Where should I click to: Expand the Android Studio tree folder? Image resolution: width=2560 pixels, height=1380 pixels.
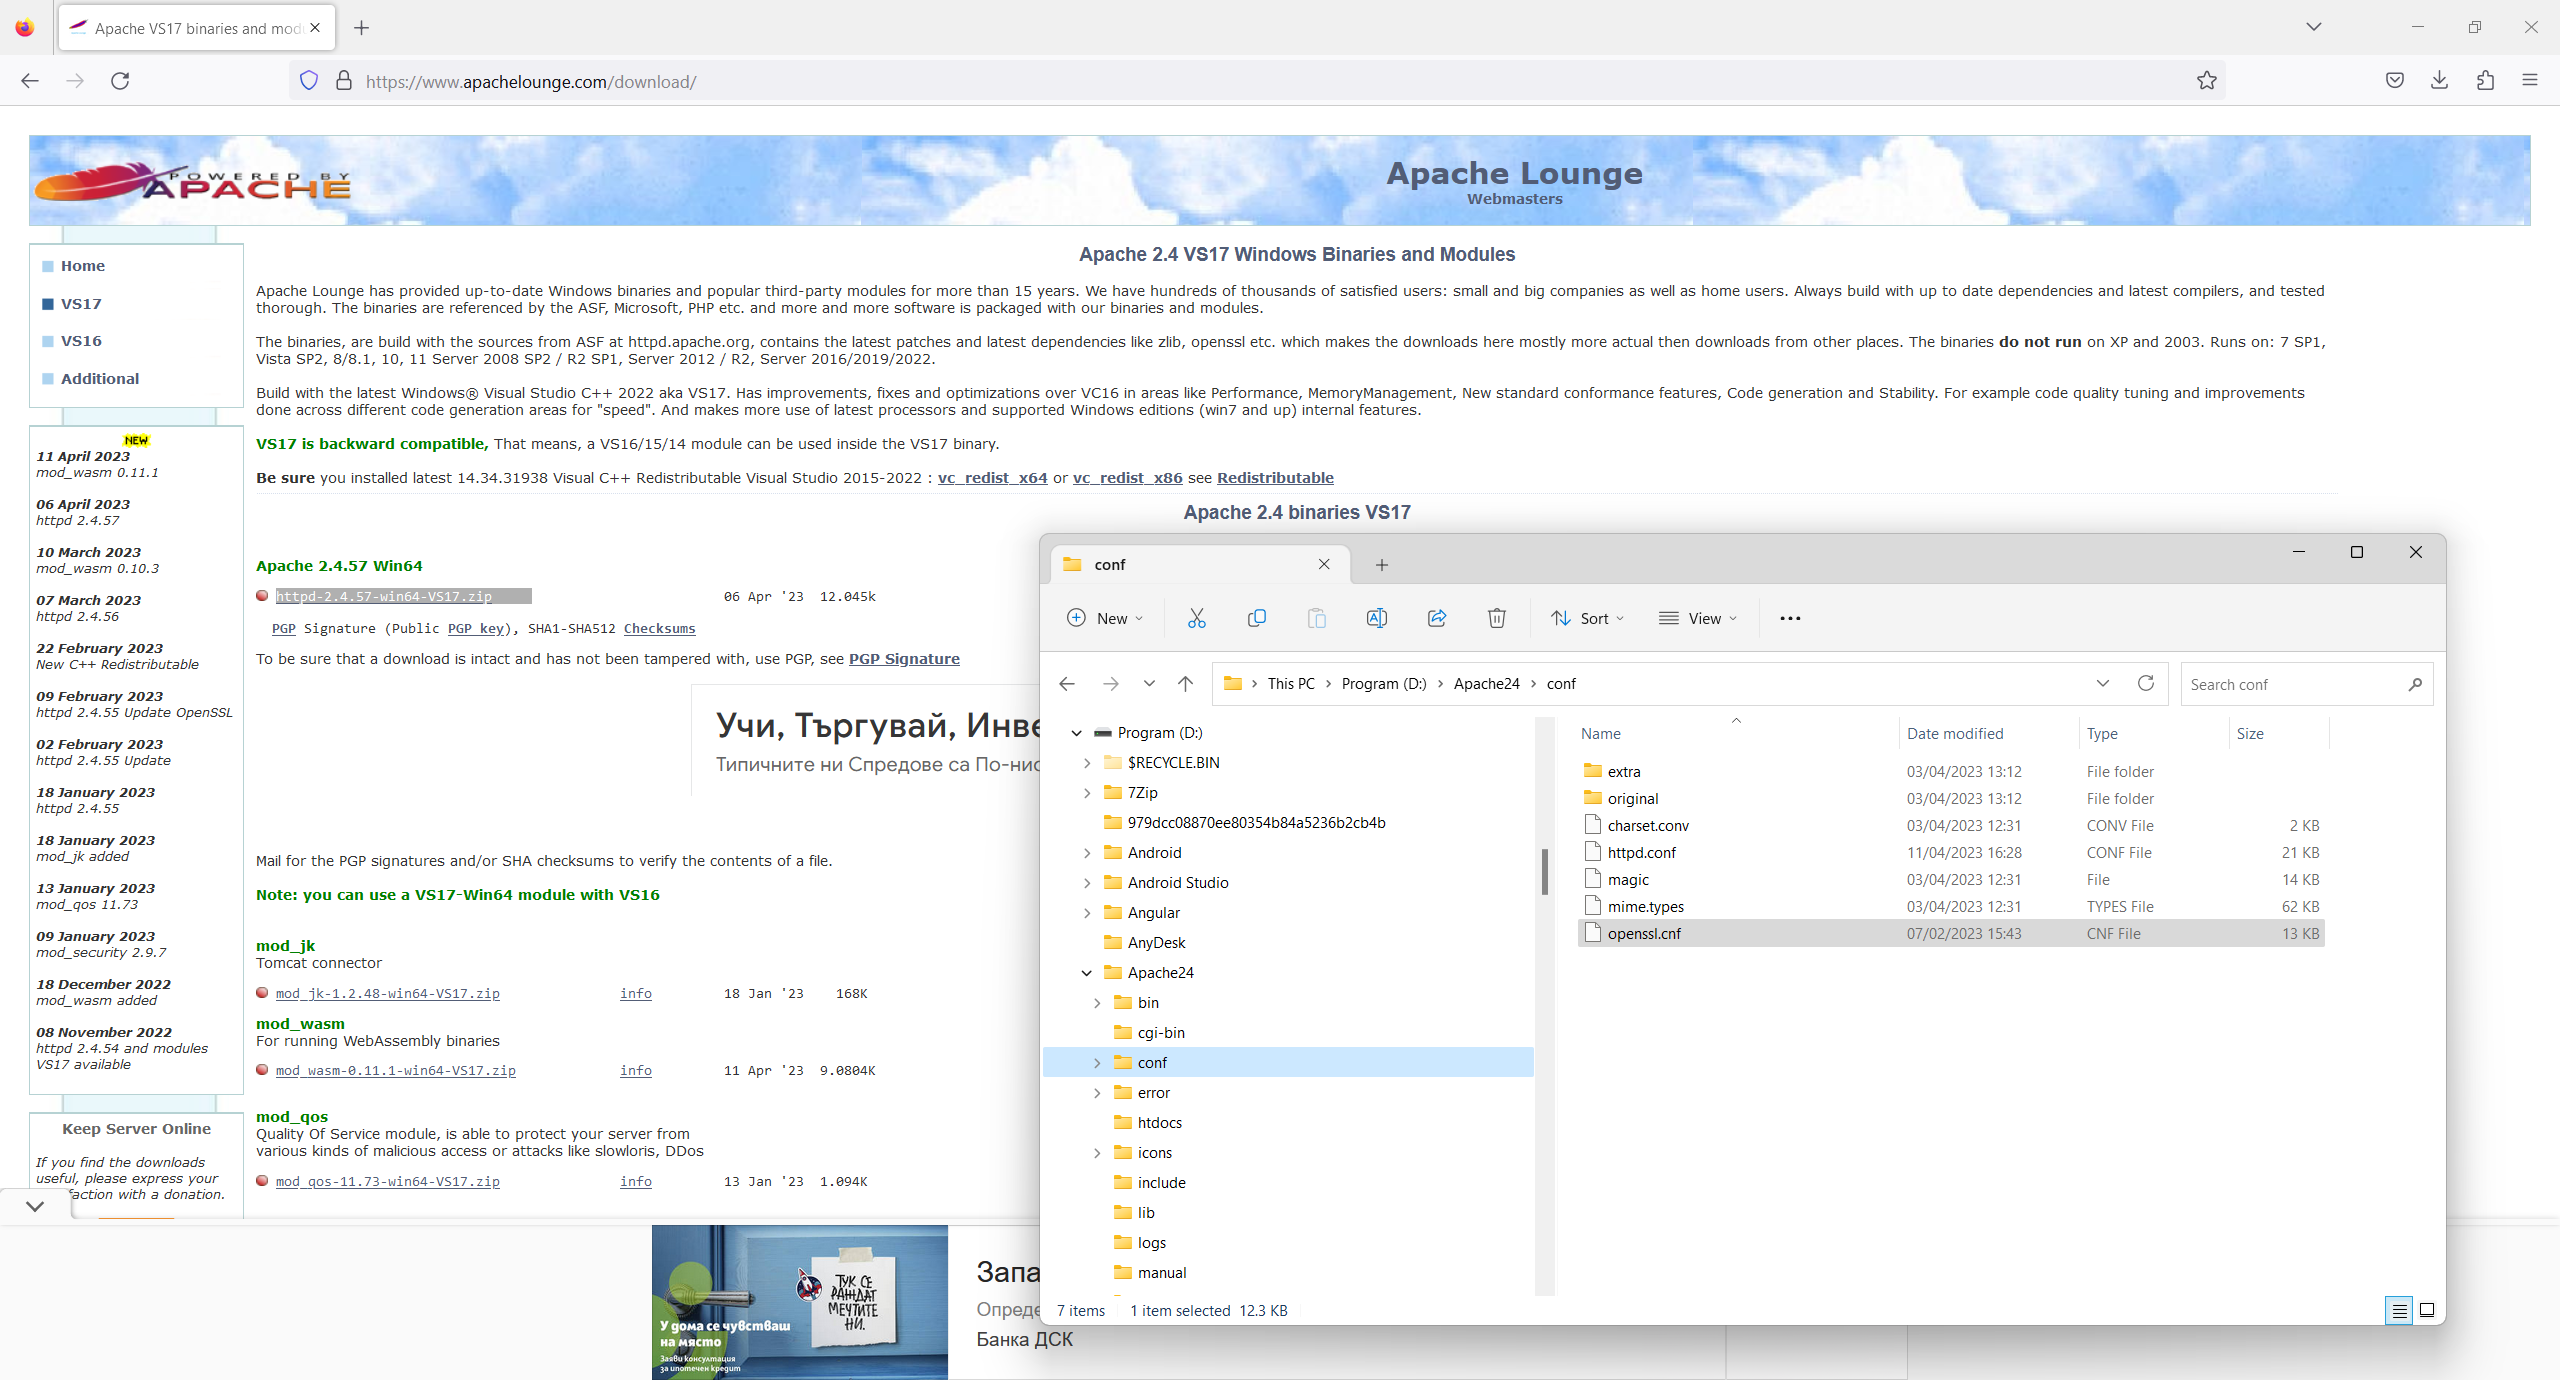[x=1087, y=882]
